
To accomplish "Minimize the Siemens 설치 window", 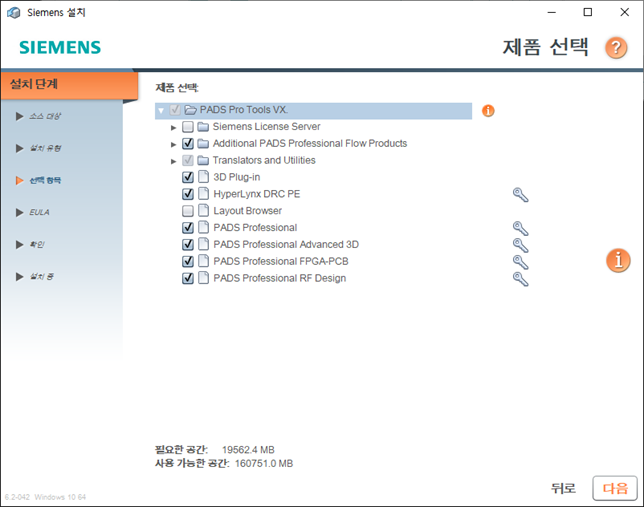I will click(552, 12).
